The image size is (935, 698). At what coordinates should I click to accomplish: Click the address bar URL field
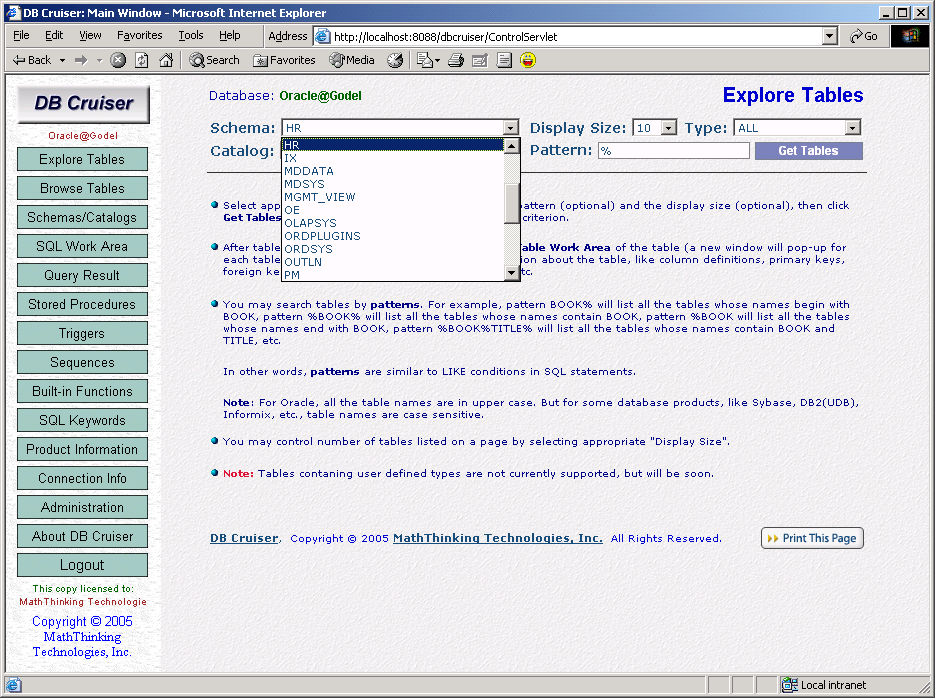[x=575, y=36]
